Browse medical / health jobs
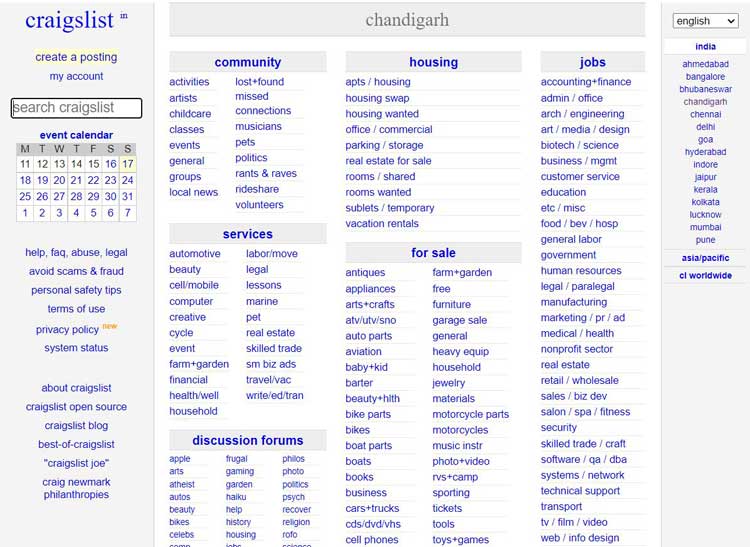This screenshot has height=547, width=750. click(577, 333)
